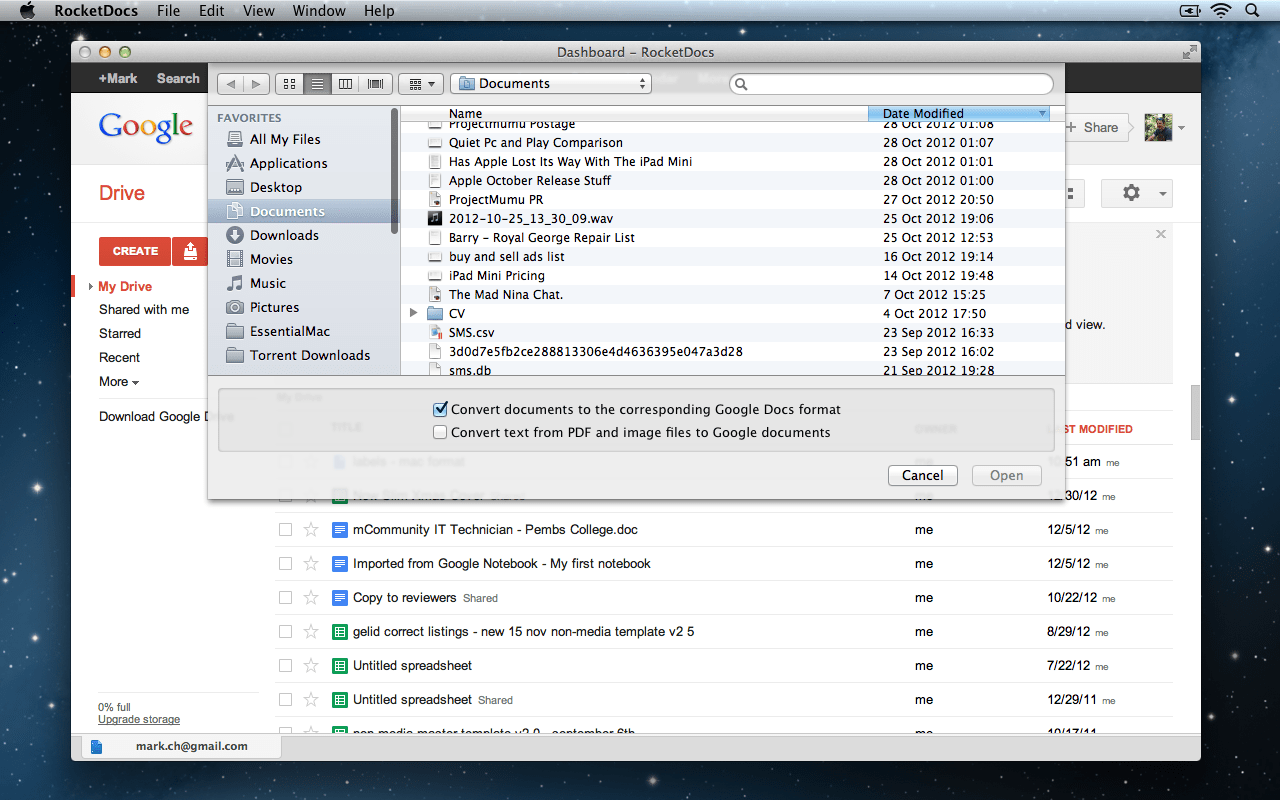Star the gelid correct listings spreadsheet
This screenshot has height=800, width=1280.
311,632
